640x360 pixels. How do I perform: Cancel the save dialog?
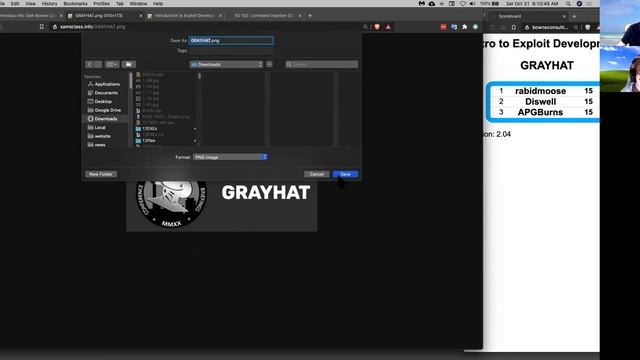pos(316,174)
